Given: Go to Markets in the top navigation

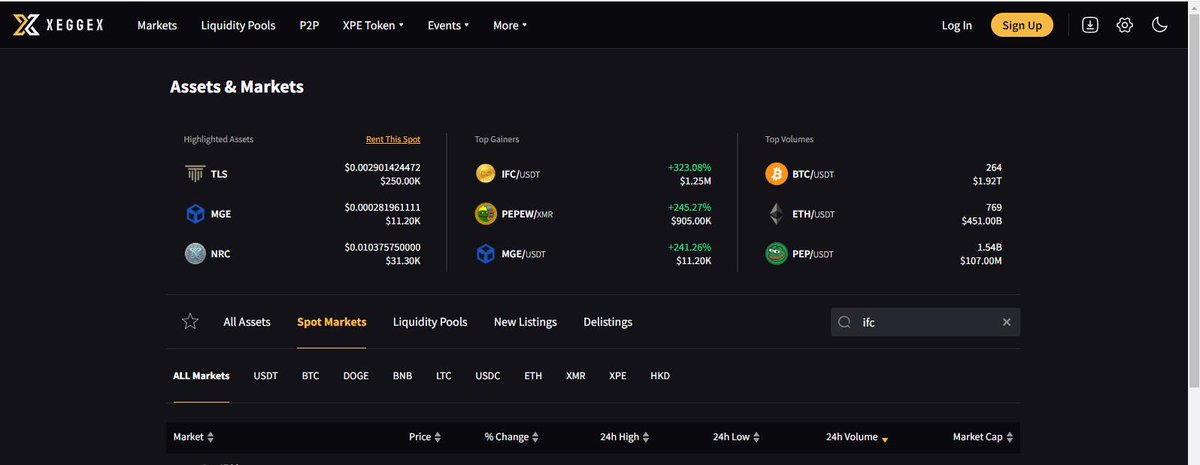Looking at the screenshot, I should [157, 25].
